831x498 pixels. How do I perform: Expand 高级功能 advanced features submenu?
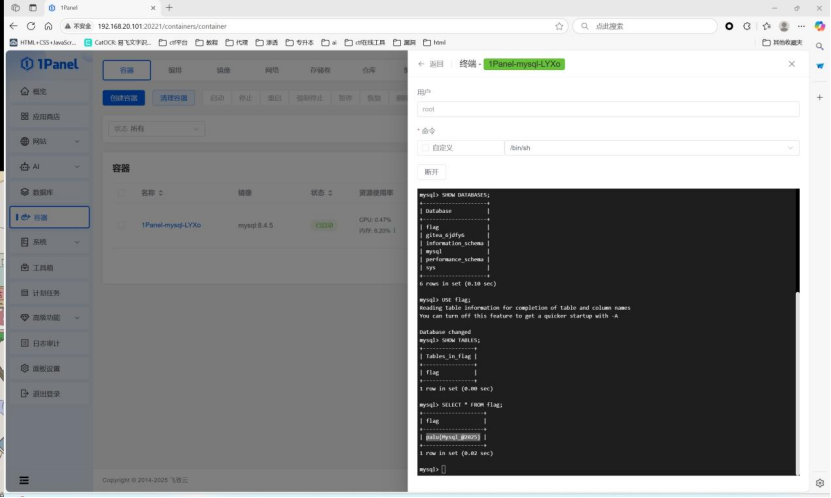pos(77,318)
